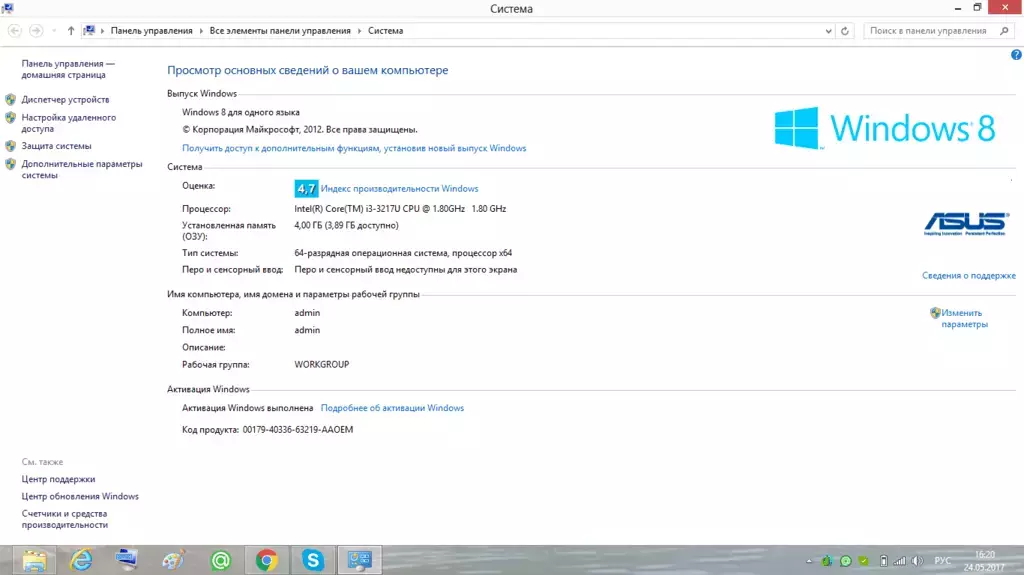The width and height of the screenshot is (1024, 575).
Task: Open 'Настройка удаленного доступа'
Action: tap(69, 123)
